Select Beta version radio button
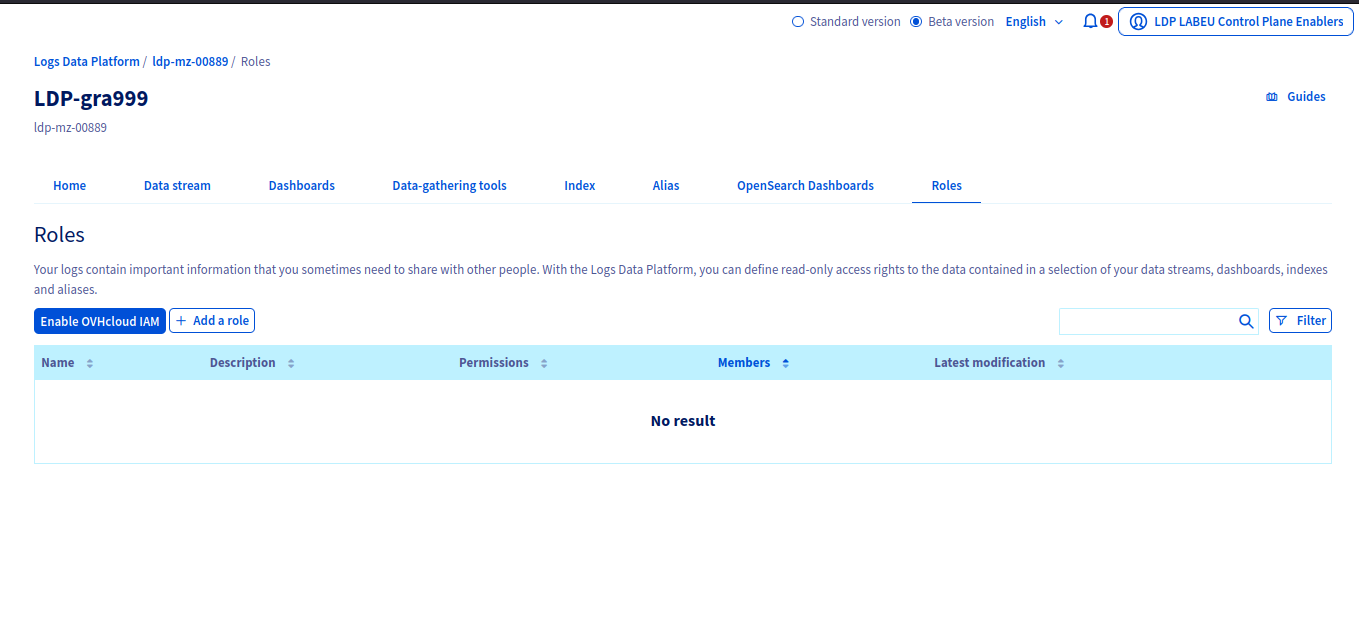 click(x=916, y=22)
